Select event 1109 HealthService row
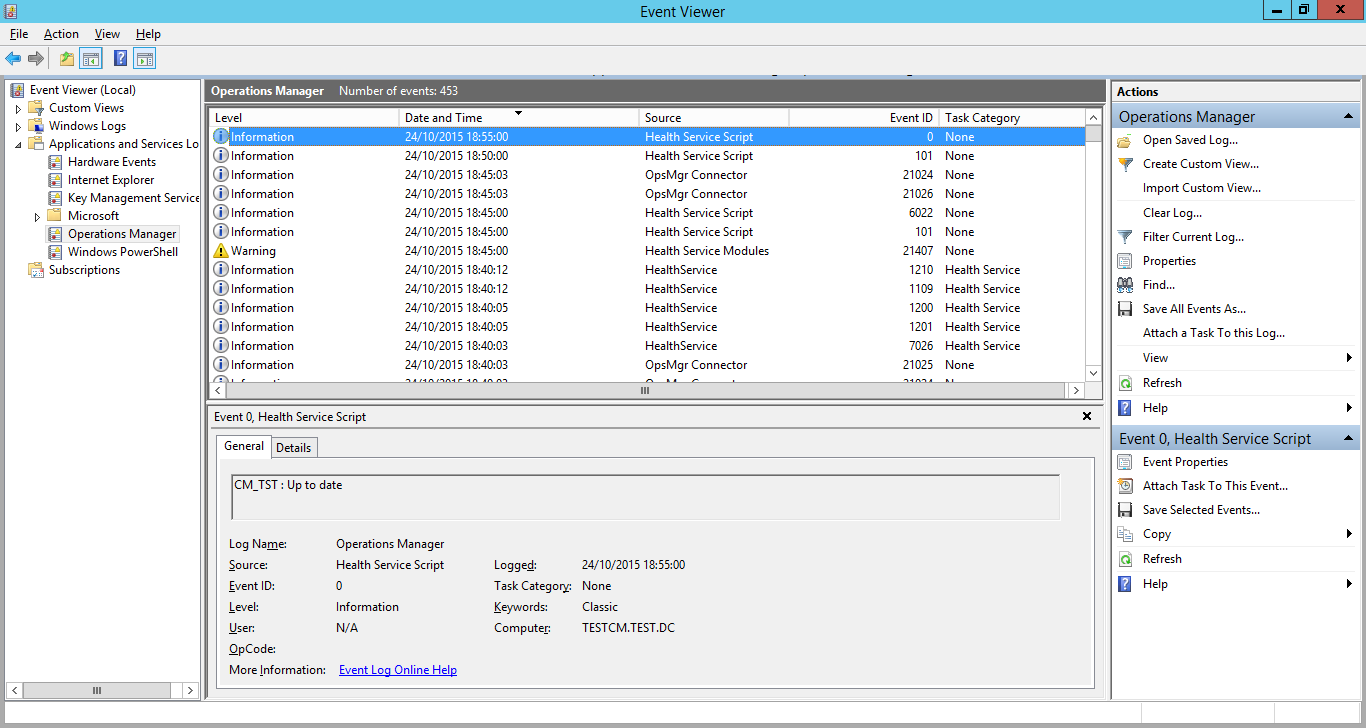The width and height of the screenshot is (1366, 728). [x=647, y=289]
